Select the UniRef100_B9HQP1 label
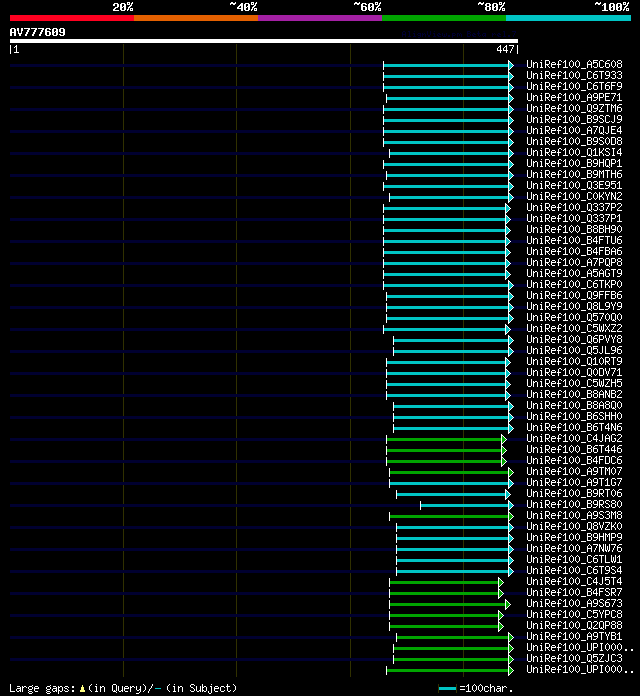The height and width of the screenshot is (696, 640). (x=574, y=163)
